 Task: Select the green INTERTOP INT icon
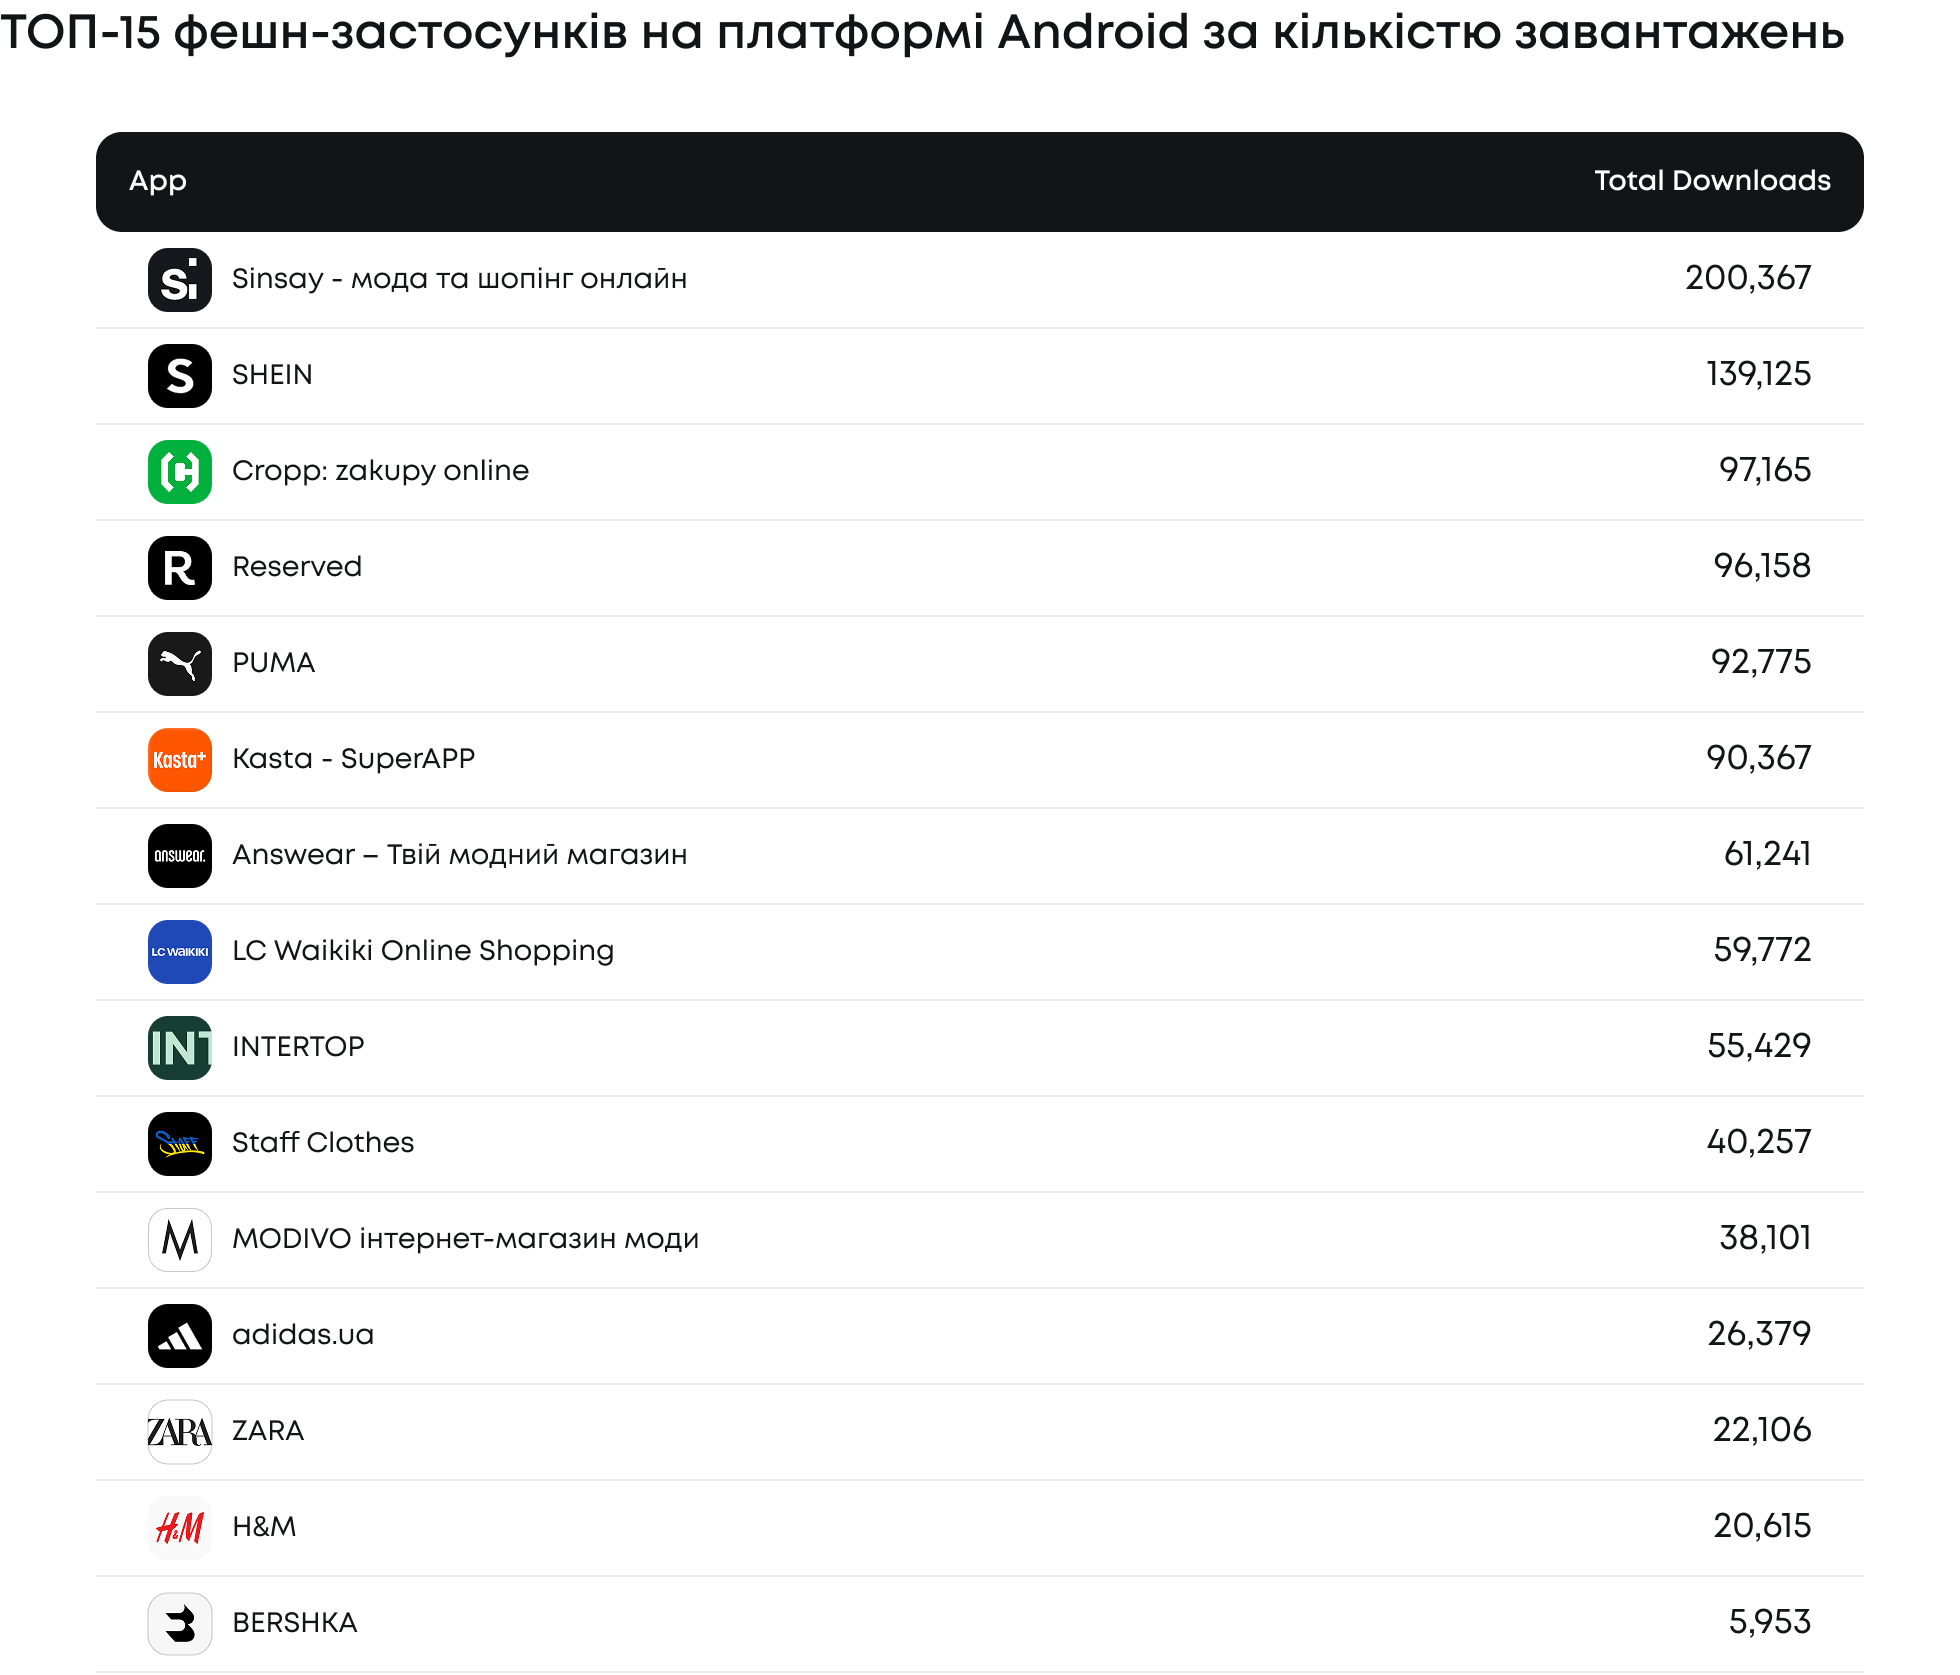[180, 1048]
